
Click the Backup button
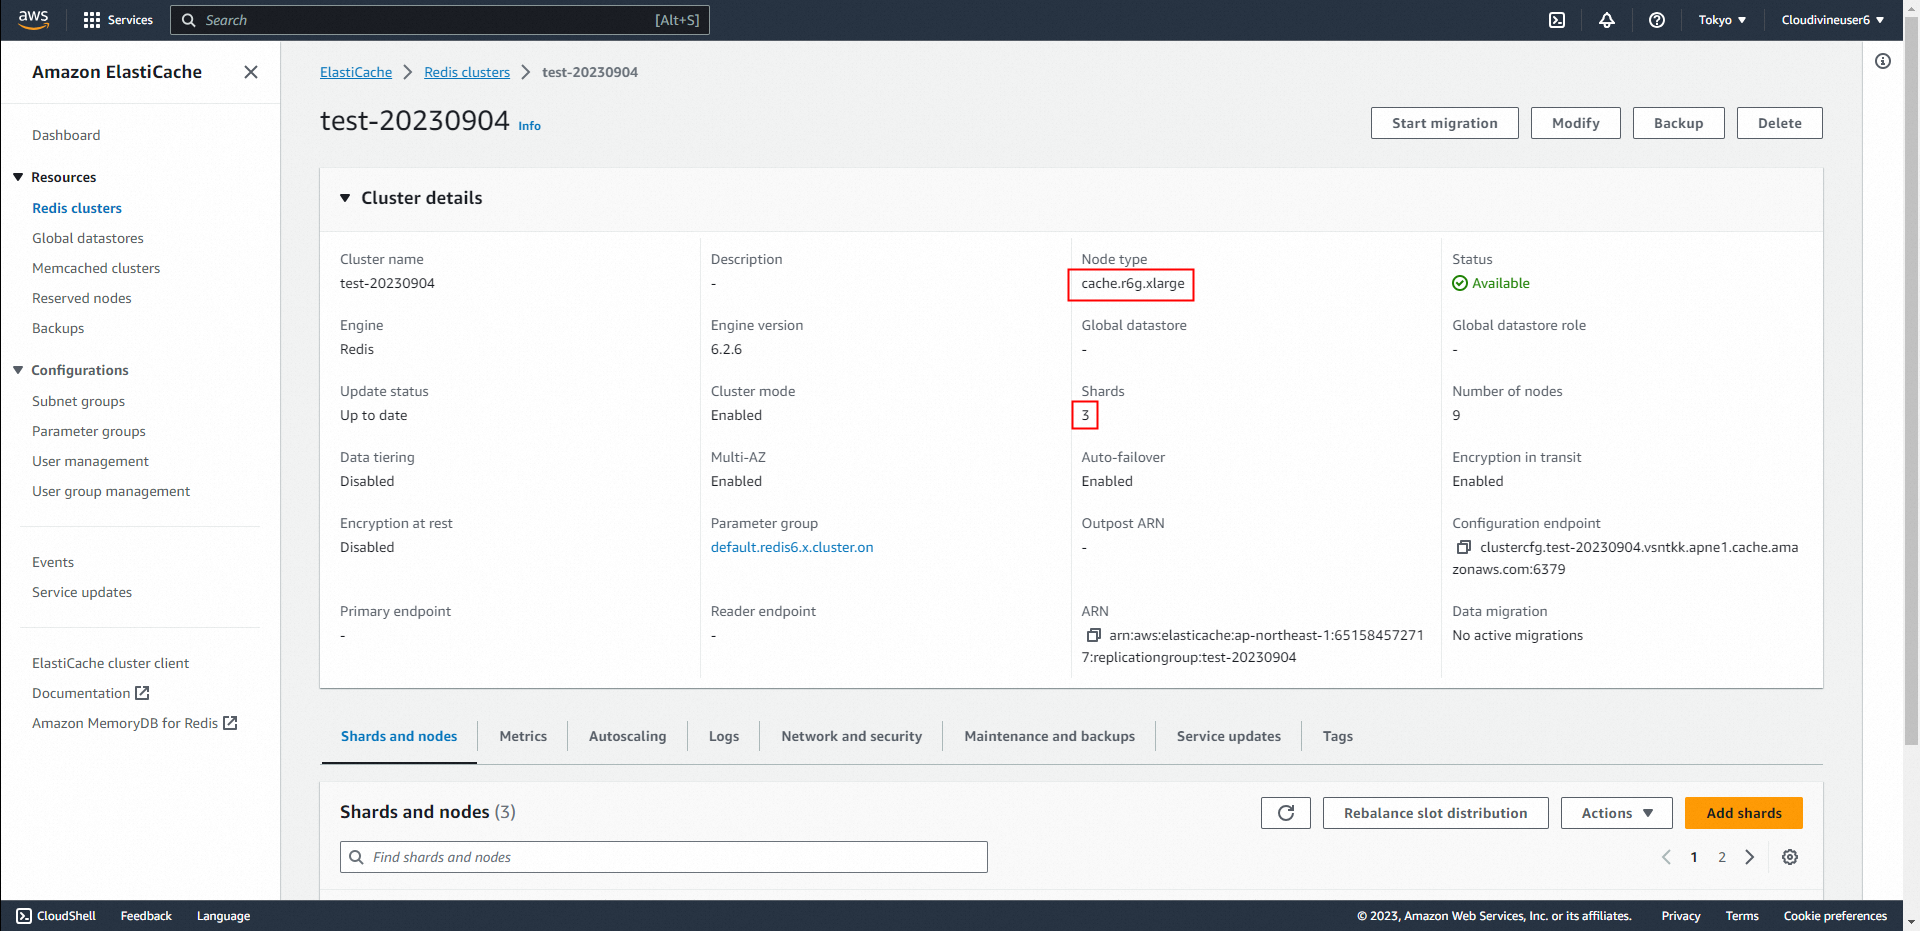click(x=1679, y=123)
